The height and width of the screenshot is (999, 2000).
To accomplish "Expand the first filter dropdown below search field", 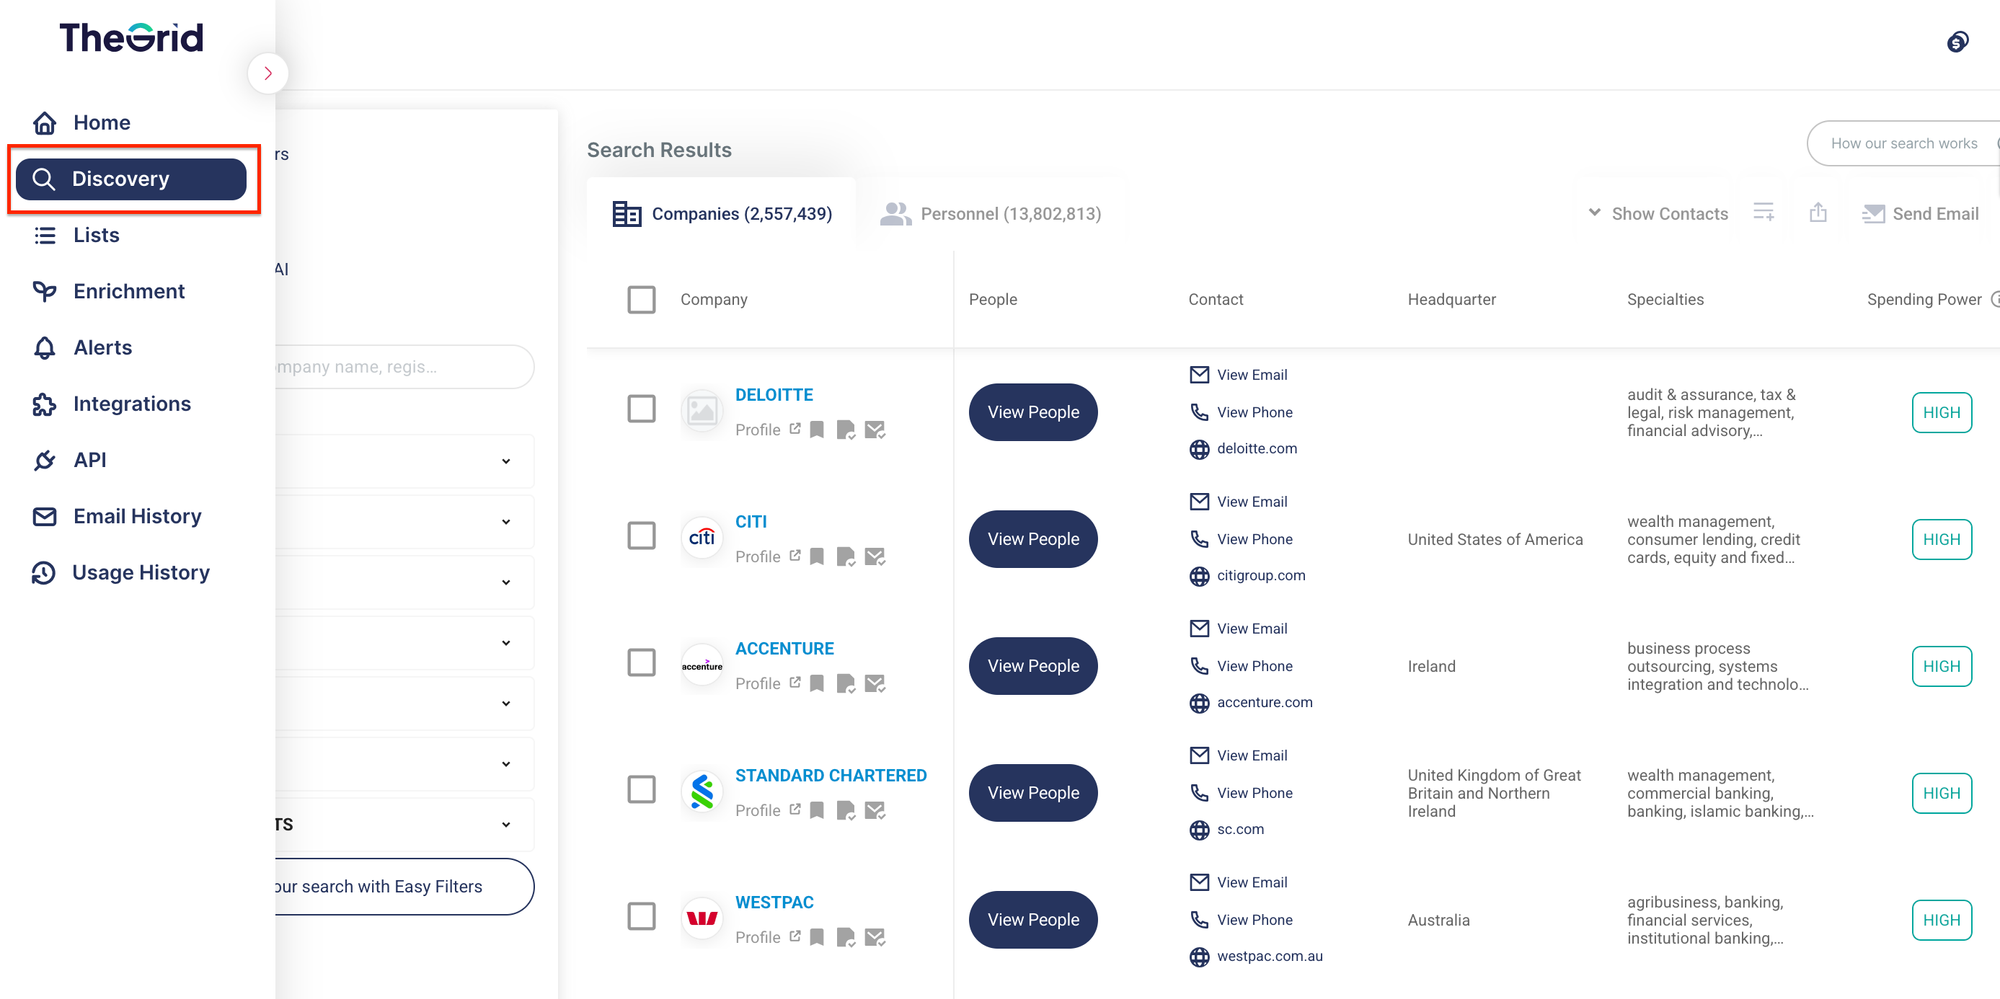I will coord(404,461).
